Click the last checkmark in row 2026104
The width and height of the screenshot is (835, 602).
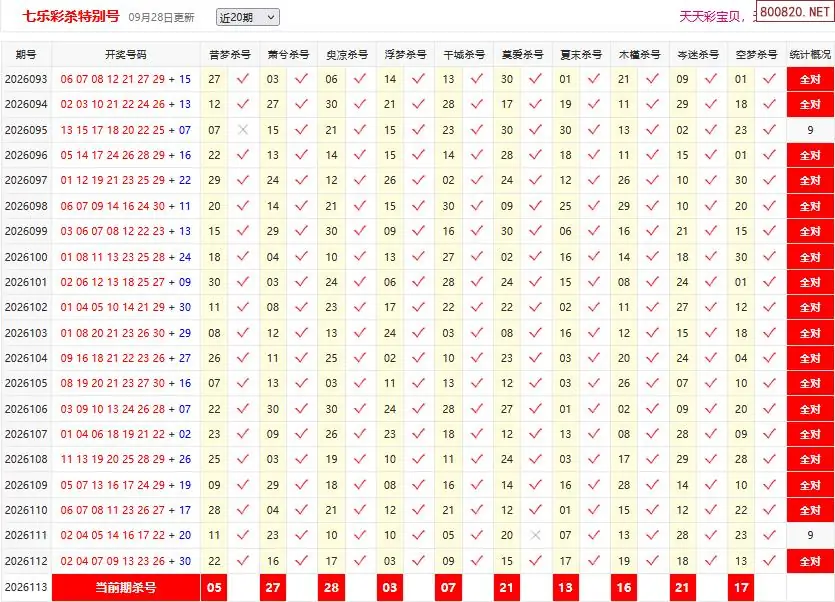pos(769,358)
